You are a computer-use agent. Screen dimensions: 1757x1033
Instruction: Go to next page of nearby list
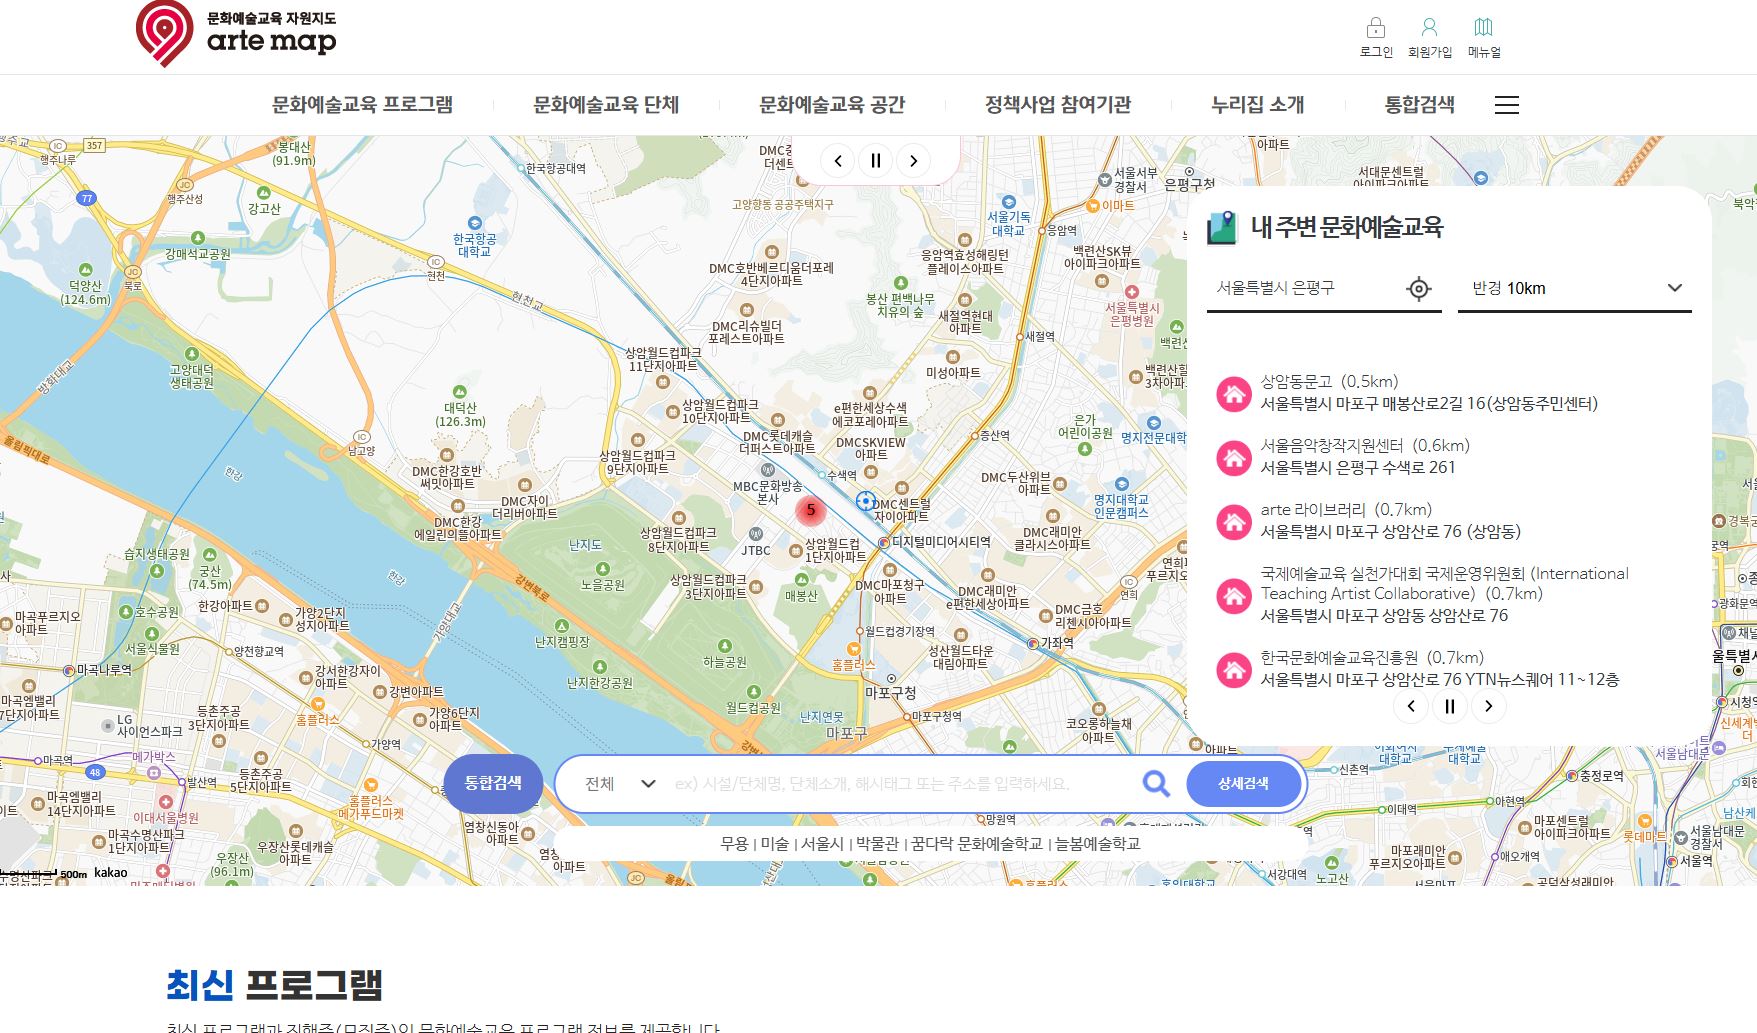[x=1488, y=707]
